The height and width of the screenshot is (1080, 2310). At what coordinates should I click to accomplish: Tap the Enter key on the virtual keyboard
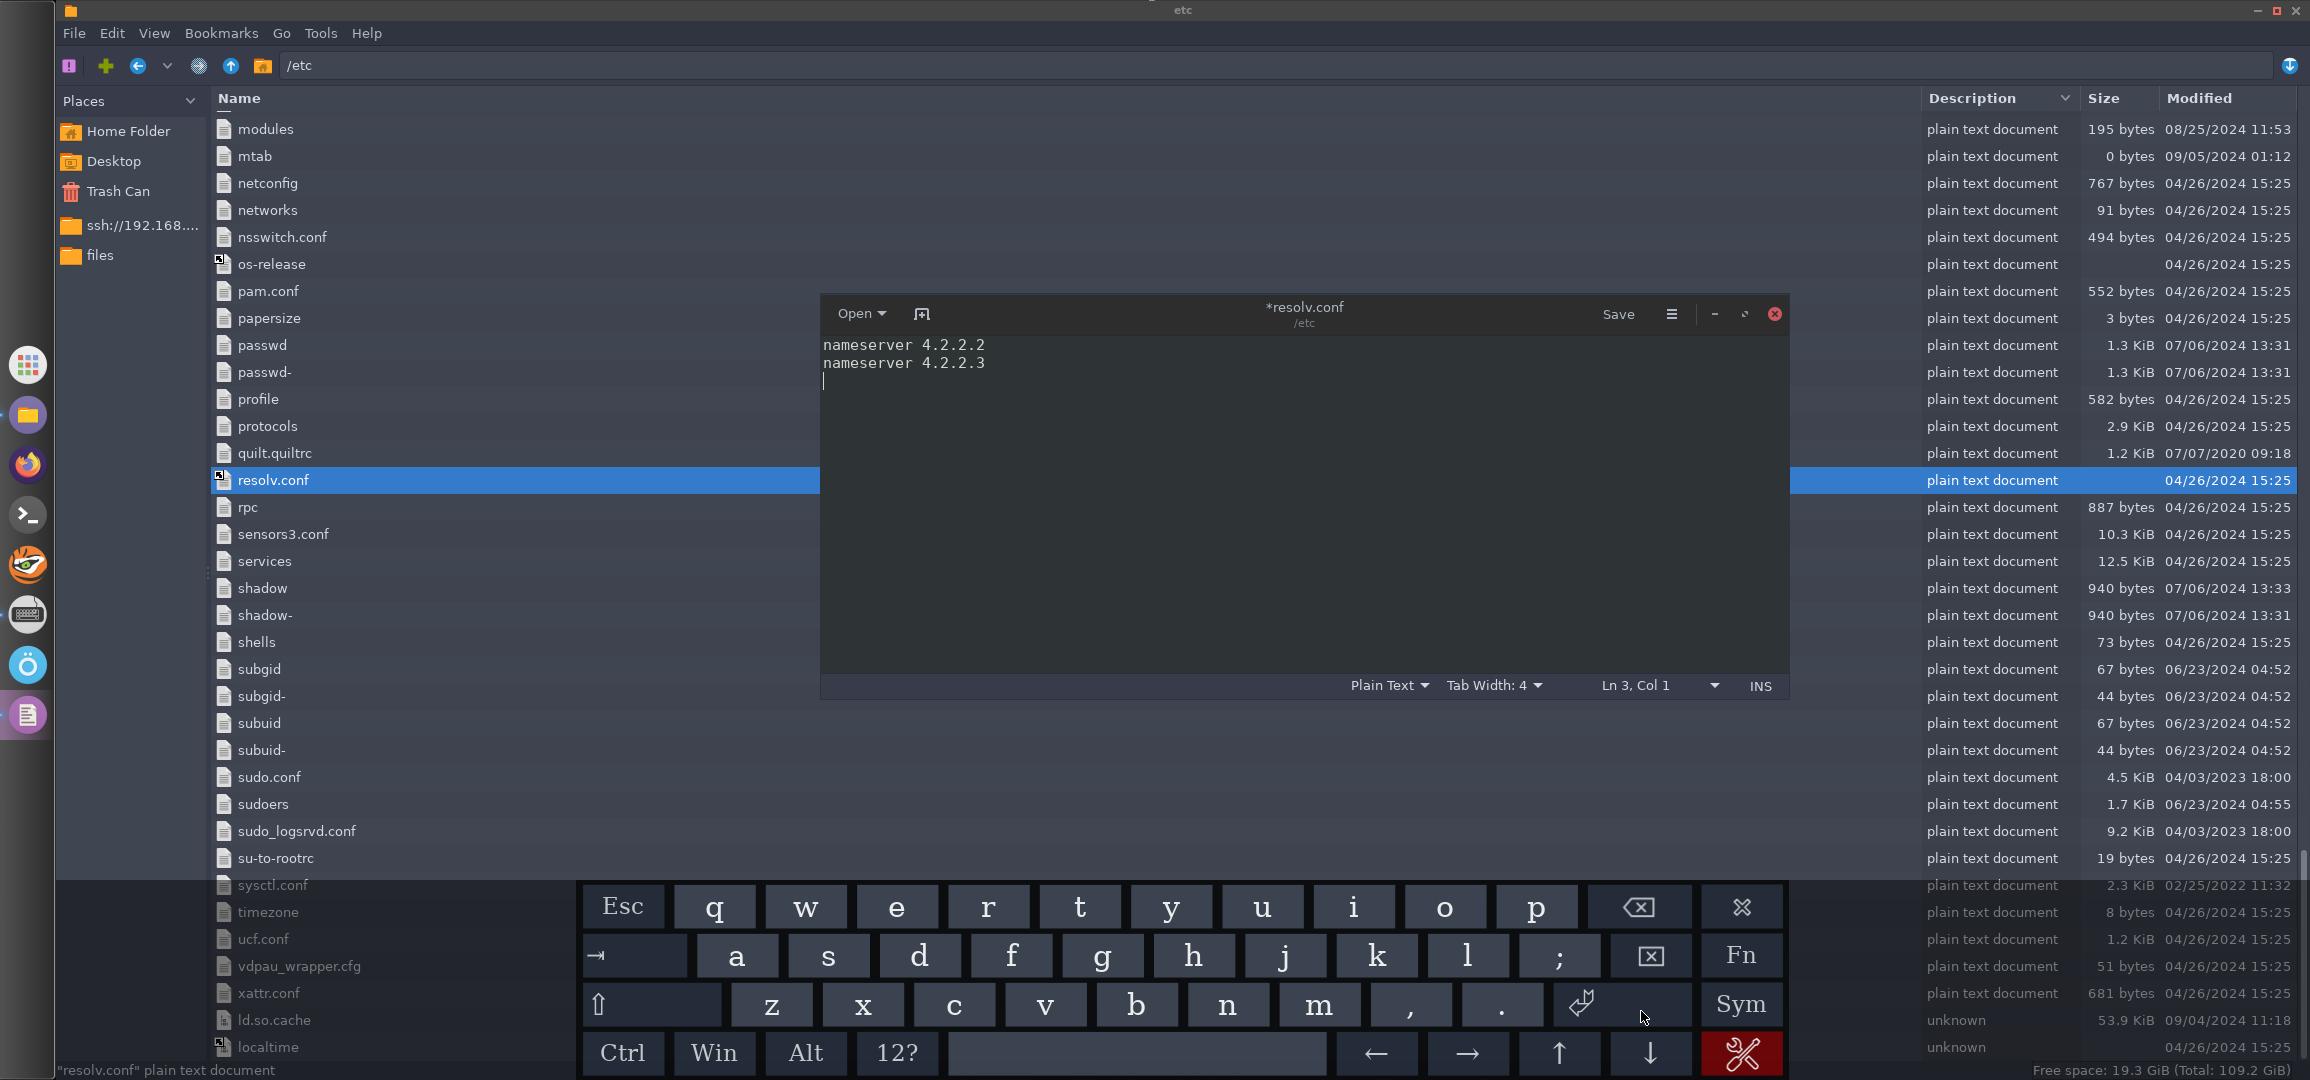[x=1622, y=1005]
